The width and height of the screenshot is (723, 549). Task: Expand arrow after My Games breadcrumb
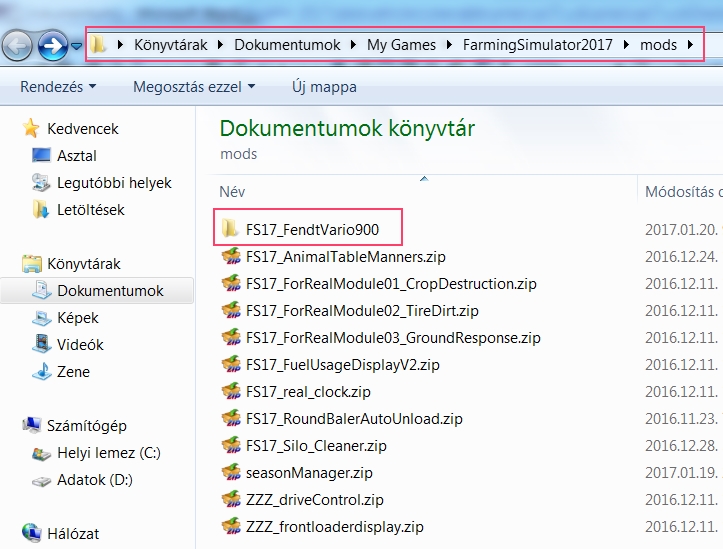pos(449,45)
